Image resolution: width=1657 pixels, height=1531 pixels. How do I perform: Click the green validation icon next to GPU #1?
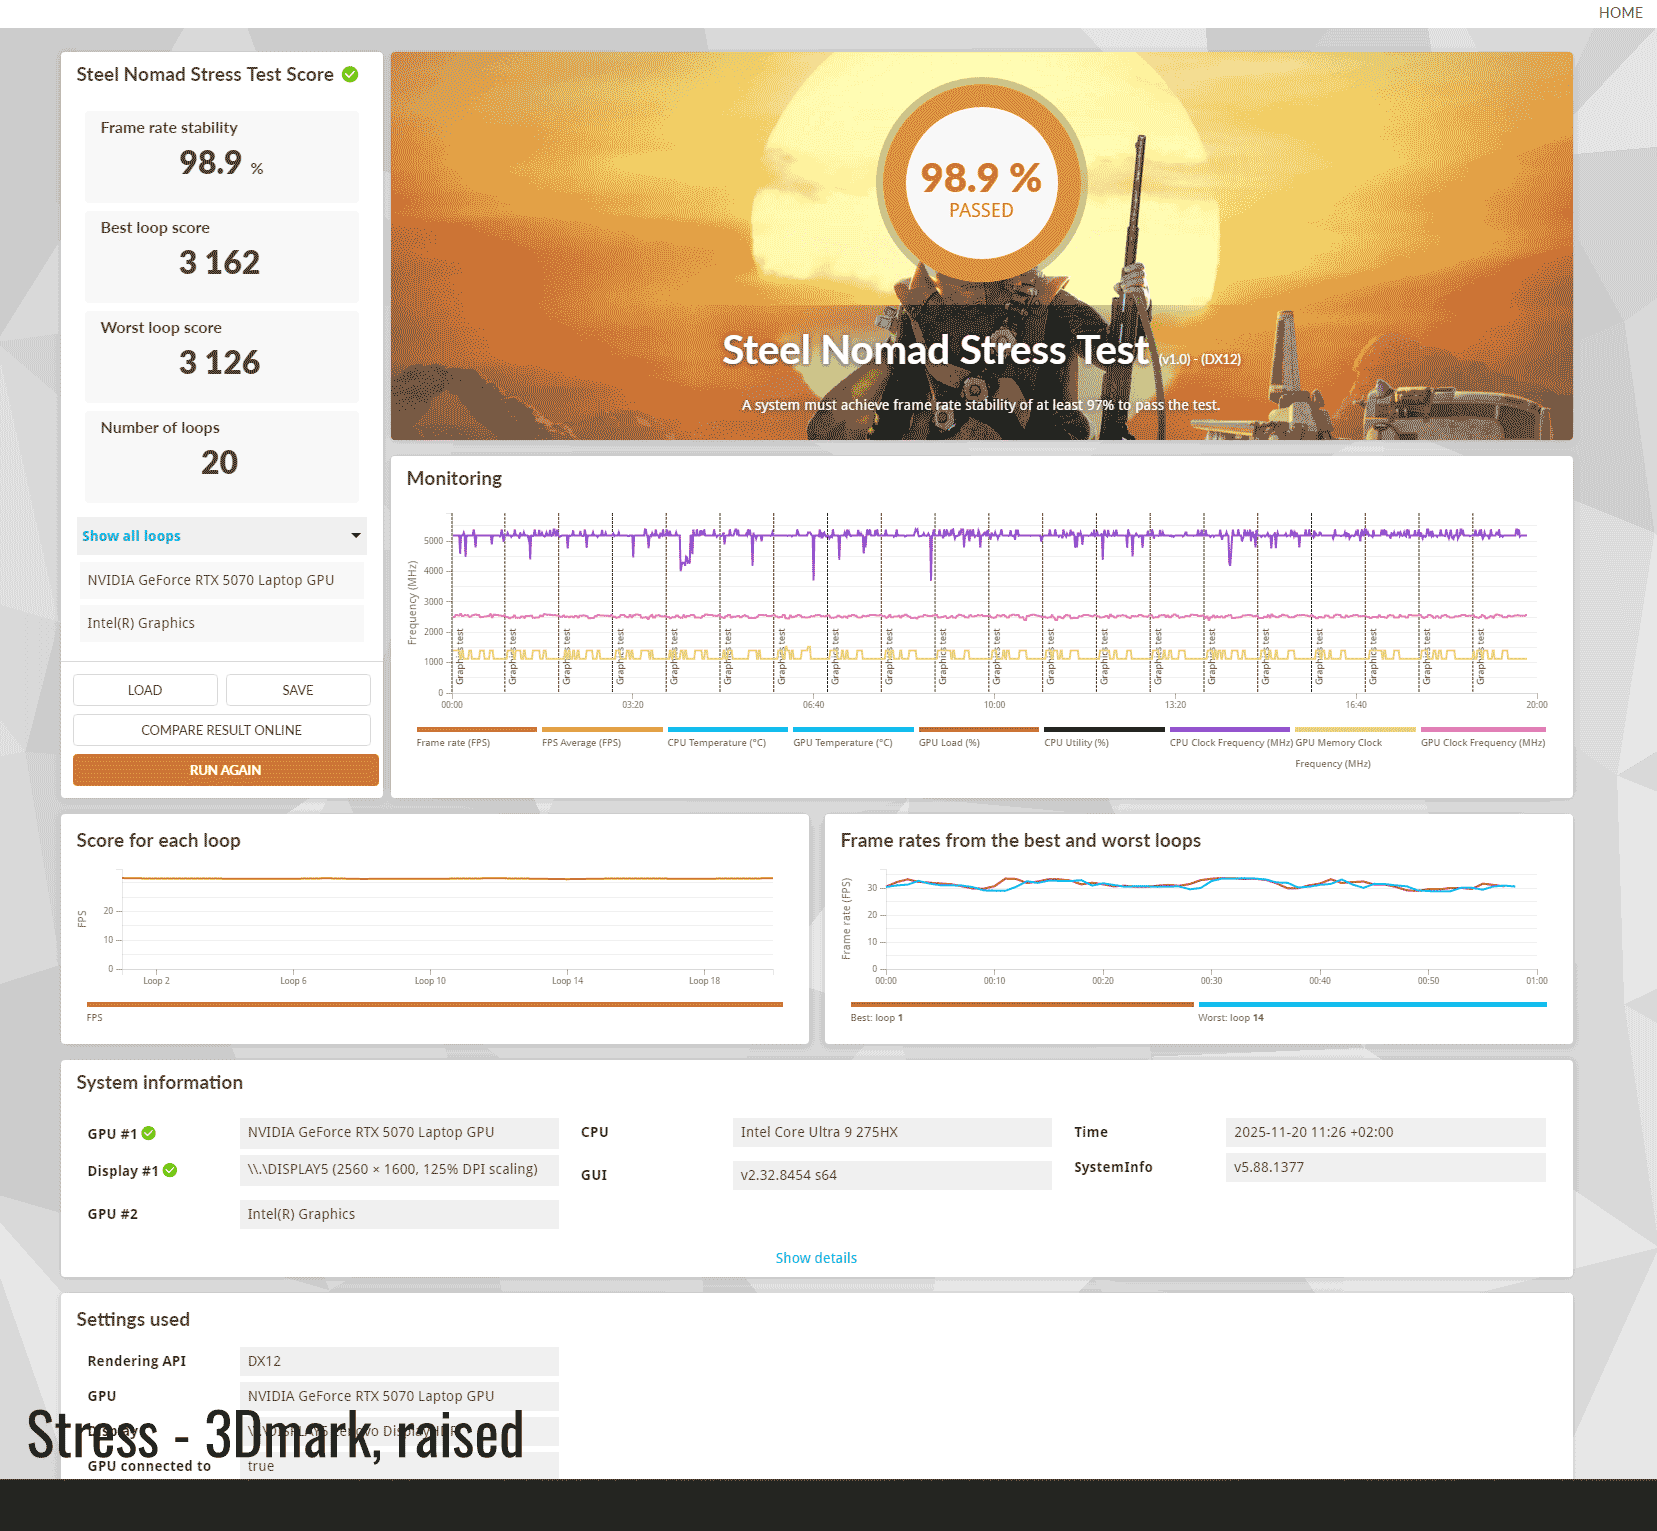149,1133
